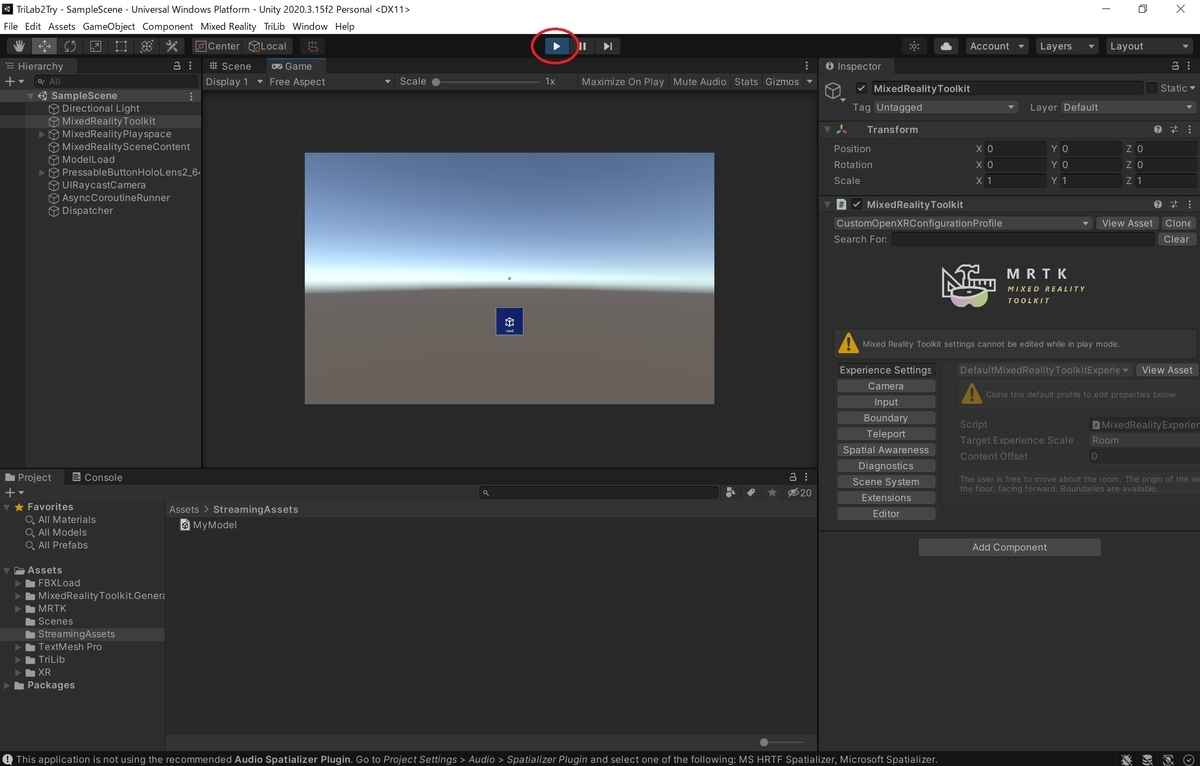Open Display 1 dropdown

[x=234, y=81]
